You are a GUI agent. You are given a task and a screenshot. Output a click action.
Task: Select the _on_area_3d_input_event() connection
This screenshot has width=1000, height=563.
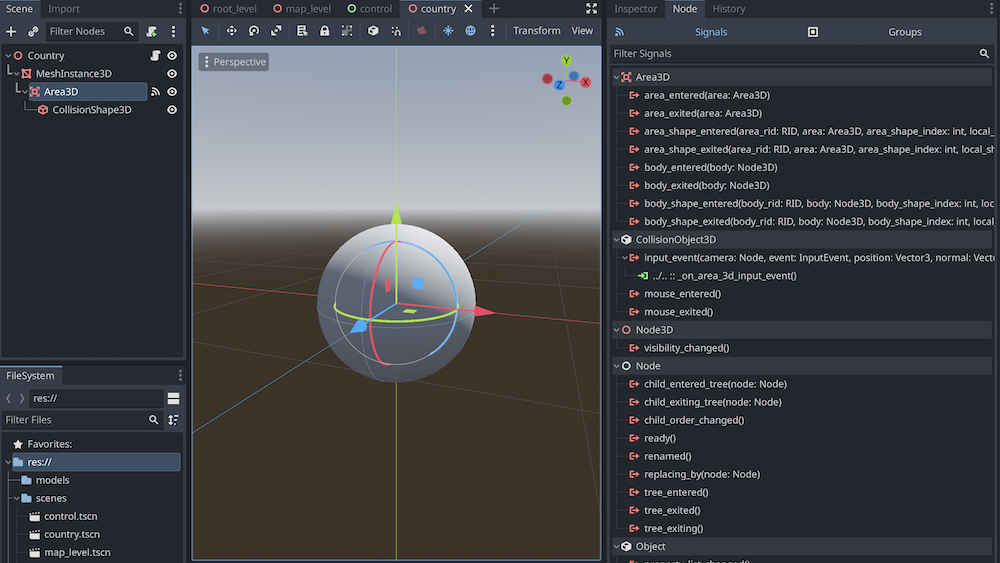click(724, 276)
